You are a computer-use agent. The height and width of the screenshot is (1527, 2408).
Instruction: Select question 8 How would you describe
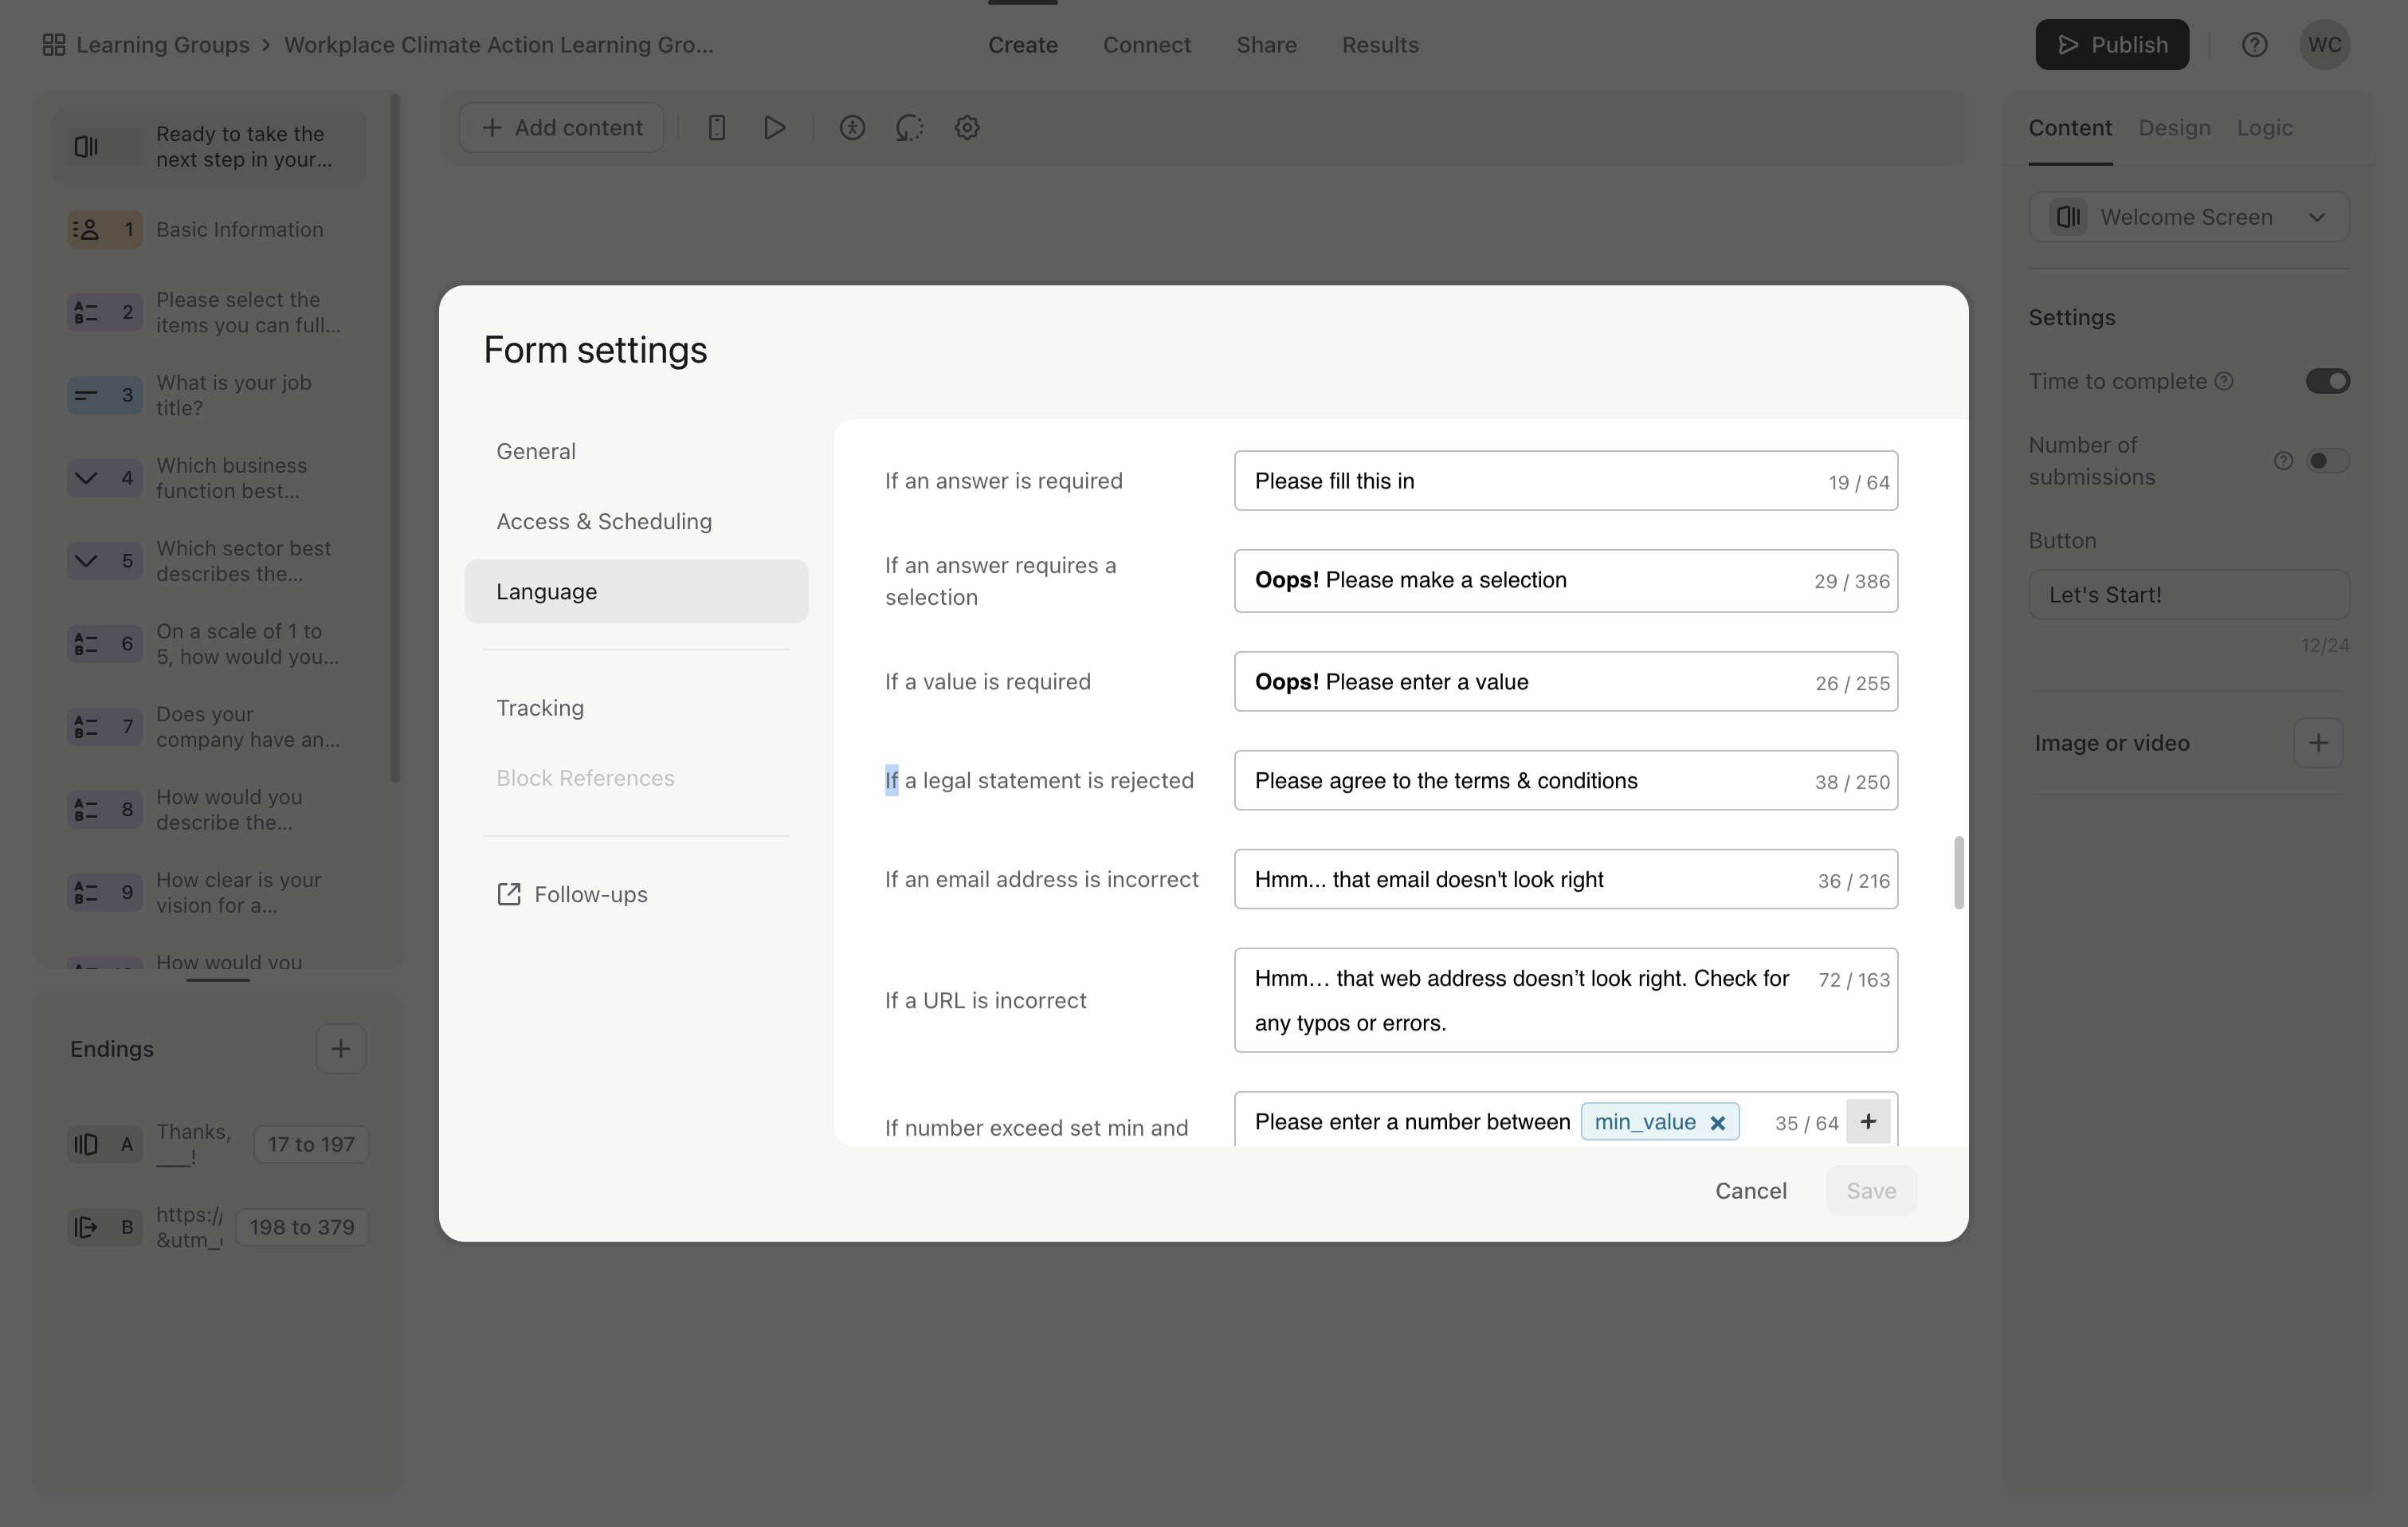point(209,810)
